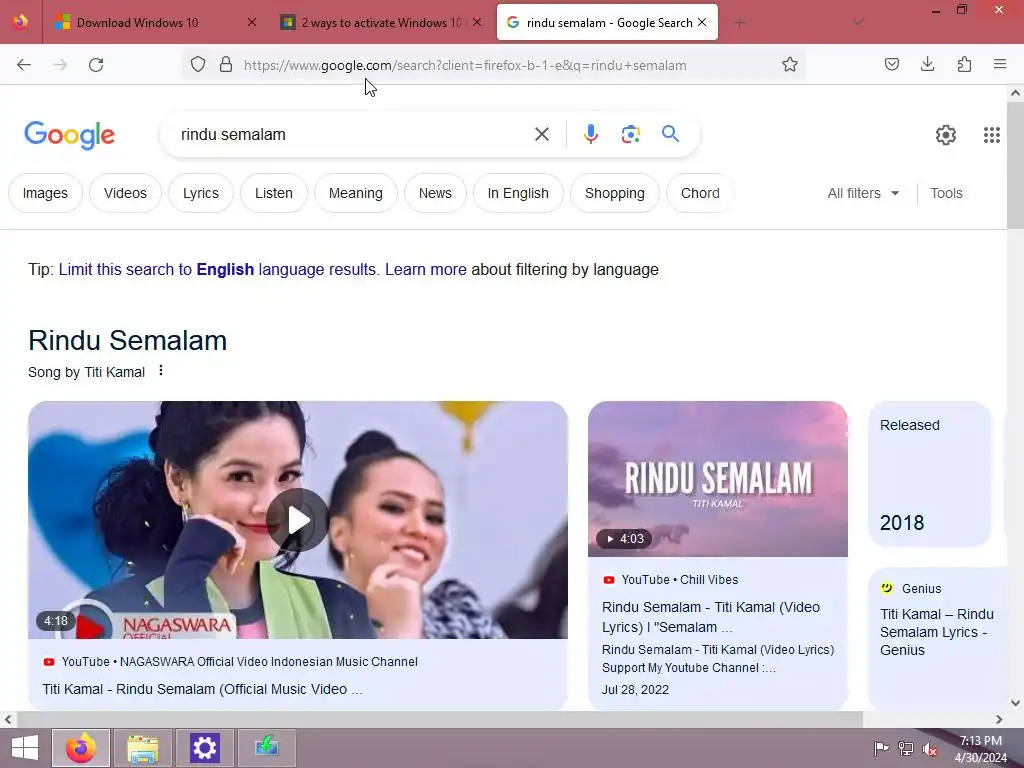Open Titi Kamal Official Music Video title link
This screenshot has width=1024, height=768.
coord(202,689)
